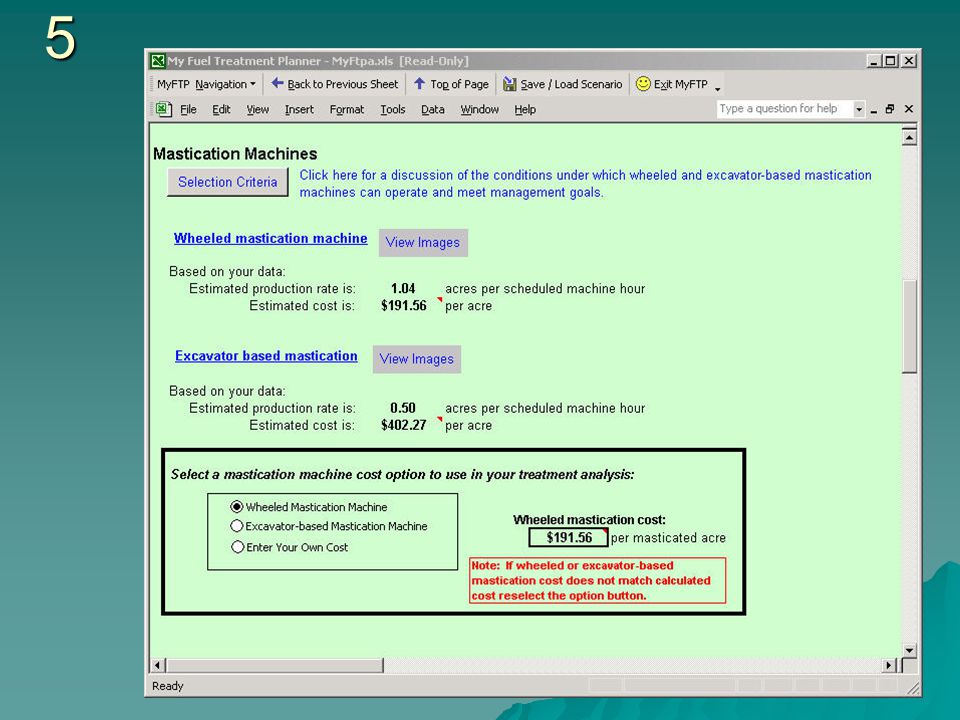Click the smiley Exit MyFTP button
The image size is (960, 720).
tap(672, 84)
